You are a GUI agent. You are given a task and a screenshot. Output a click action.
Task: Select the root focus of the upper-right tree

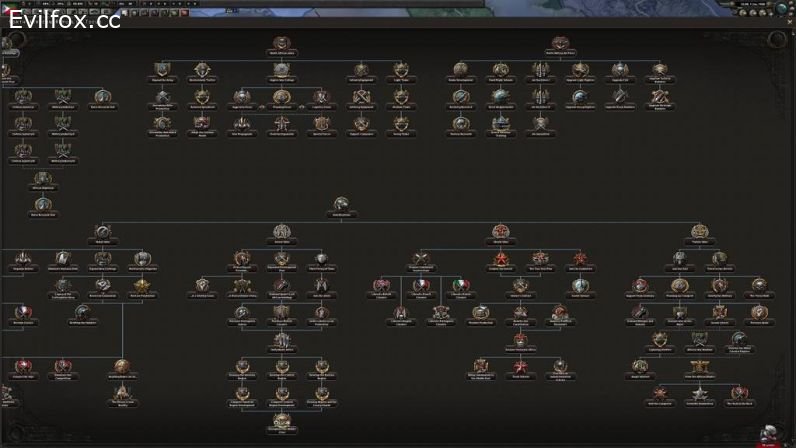tap(560, 44)
